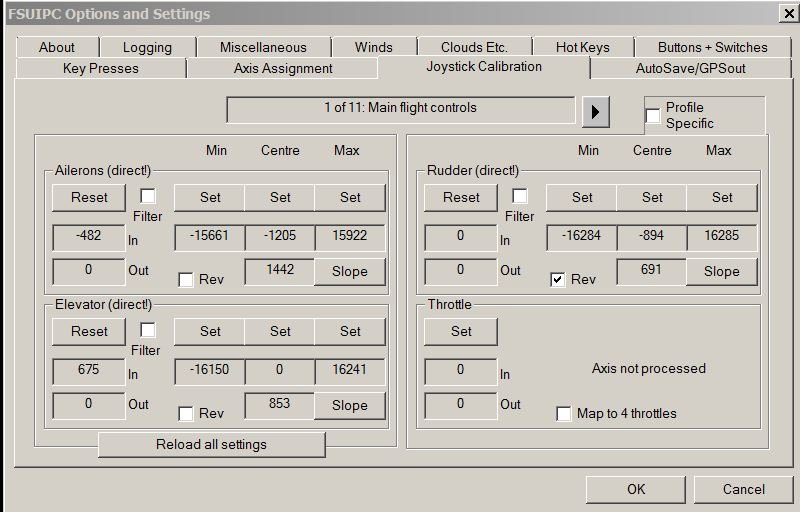Open Miscellaneous tab
Viewport: 800px width, 512px height.
pos(263,47)
